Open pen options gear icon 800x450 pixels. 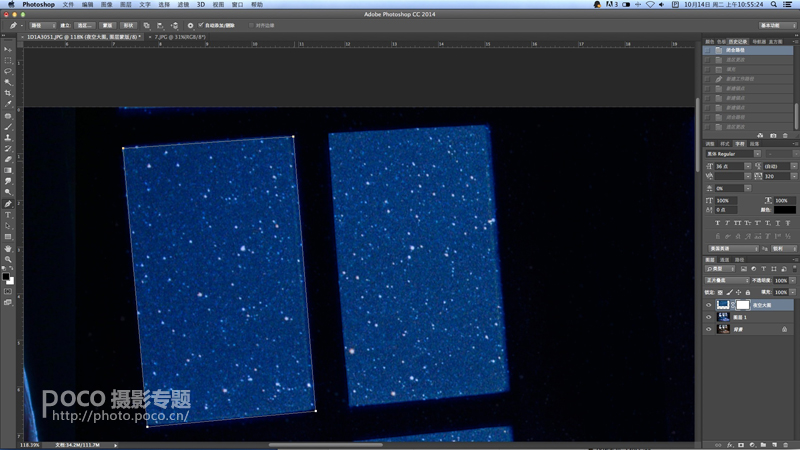[190, 25]
